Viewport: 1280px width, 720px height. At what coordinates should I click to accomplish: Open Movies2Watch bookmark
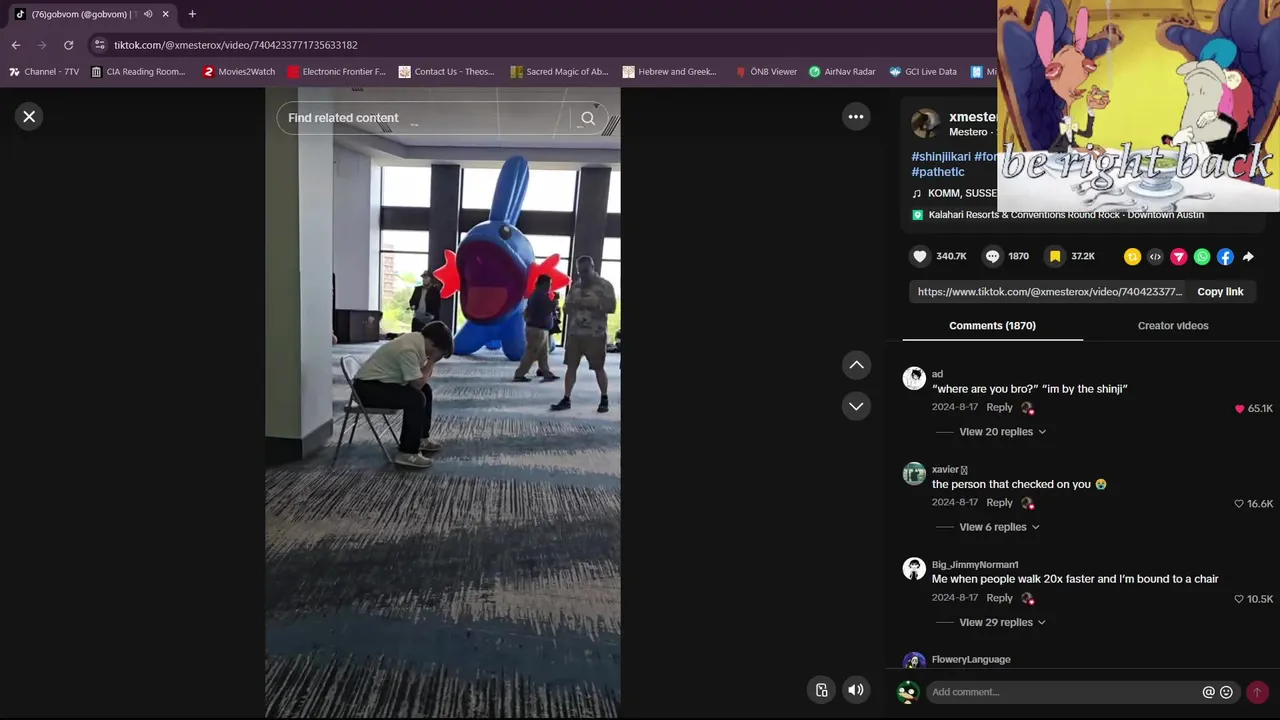tap(239, 72)
